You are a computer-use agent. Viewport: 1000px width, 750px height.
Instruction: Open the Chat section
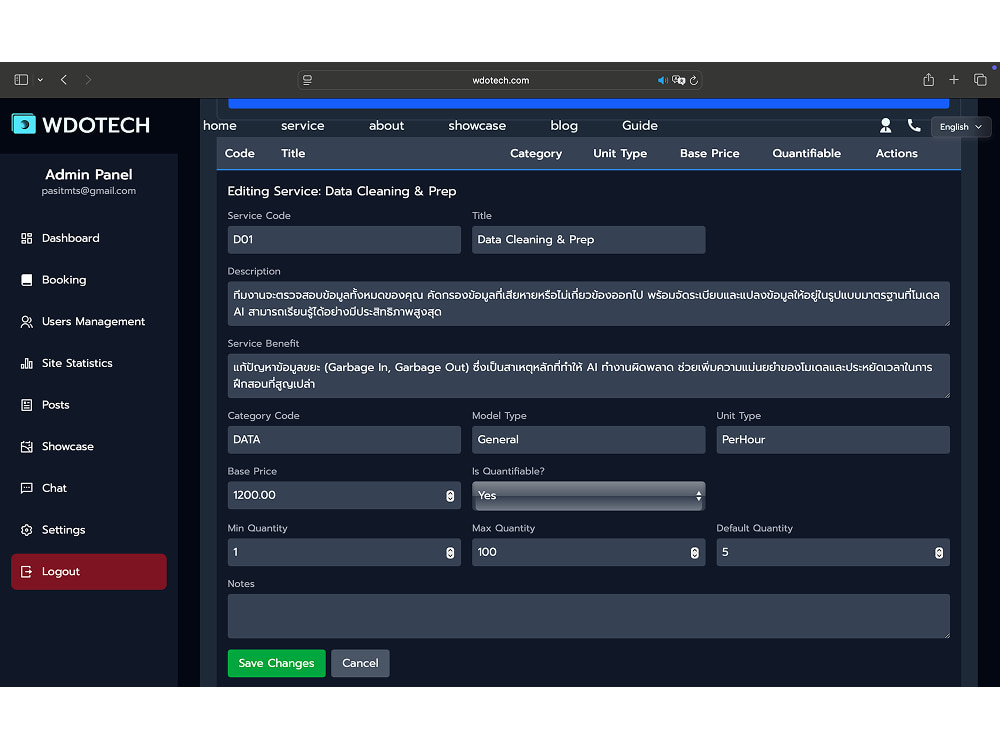point(89,489)
